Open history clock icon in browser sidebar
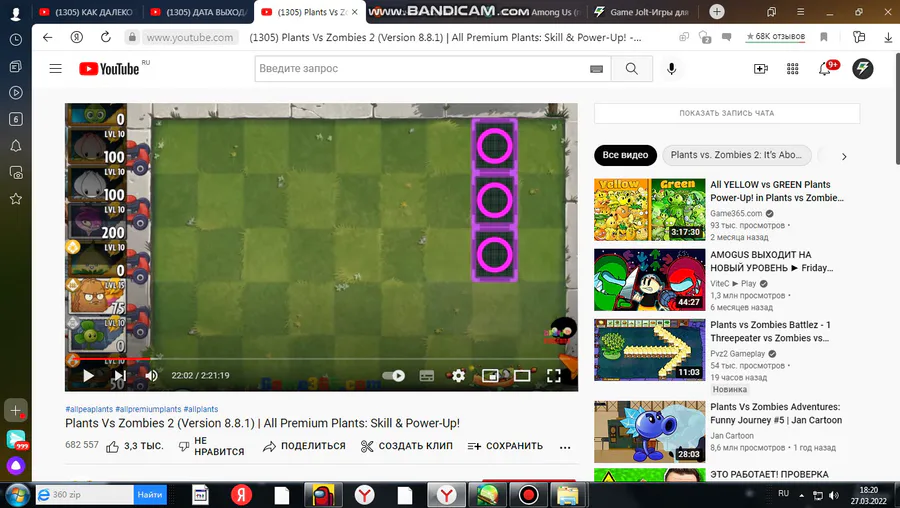The width and height of the screenshot is (900, 508). pos(15,40)
